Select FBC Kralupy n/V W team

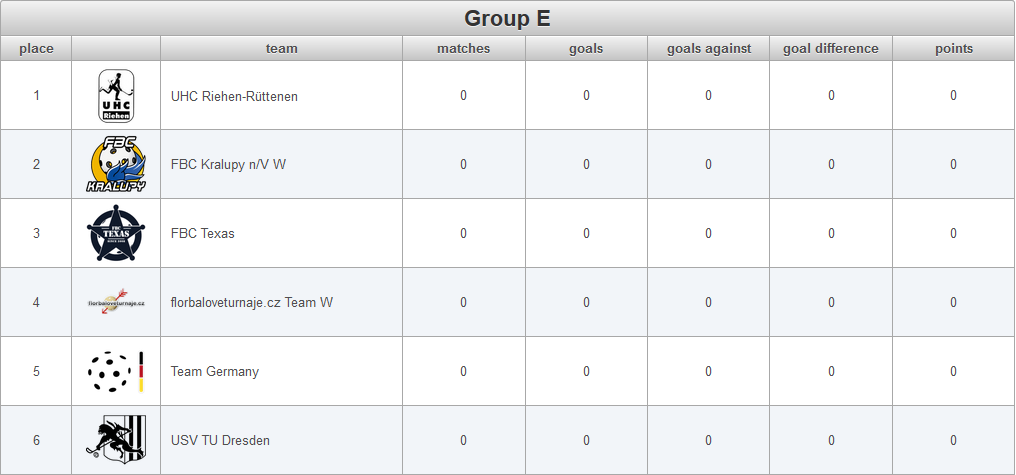[x=228, y=165]
